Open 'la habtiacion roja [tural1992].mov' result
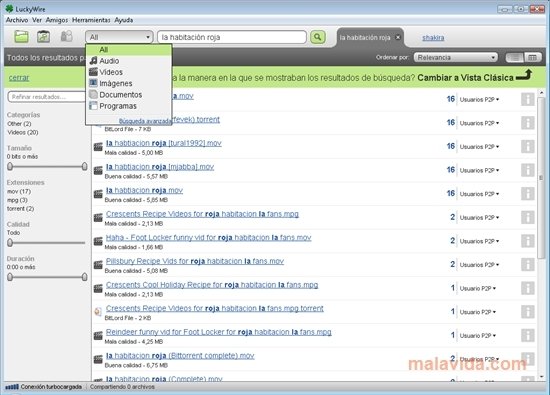Viewport: 550px width, 395px height. click(x=164, y=143)
